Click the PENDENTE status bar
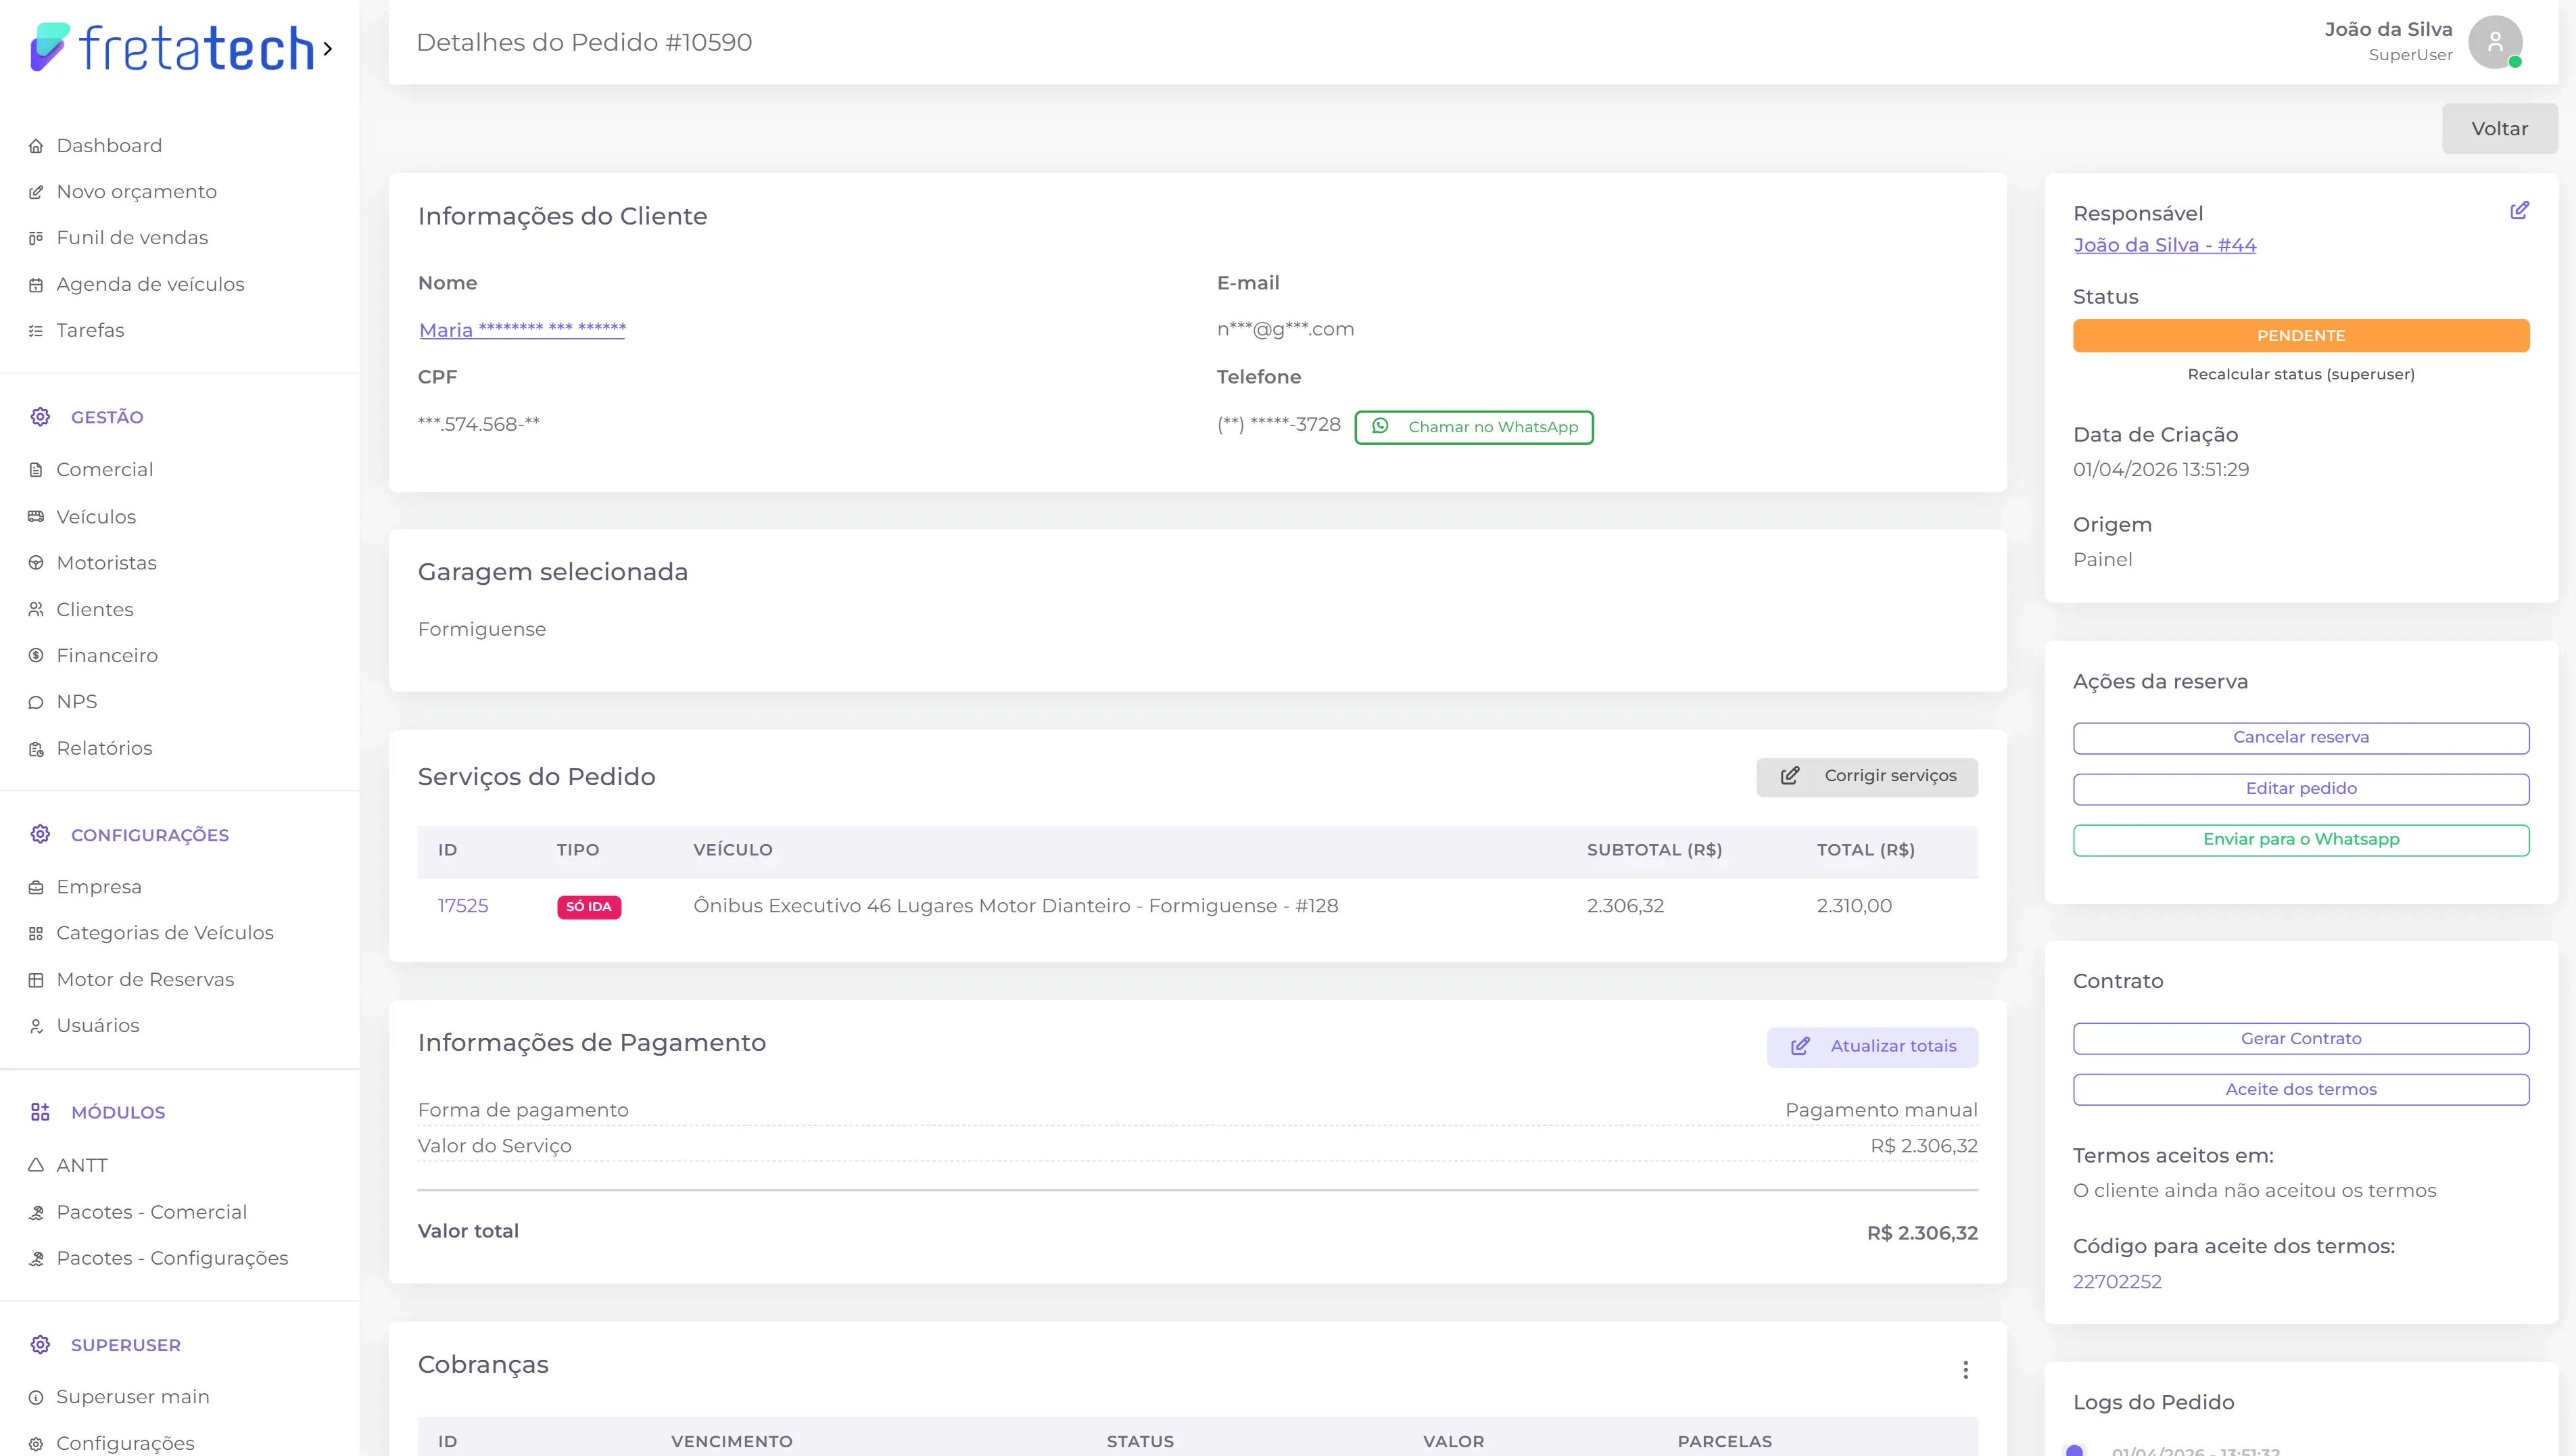 [2301, 336]
